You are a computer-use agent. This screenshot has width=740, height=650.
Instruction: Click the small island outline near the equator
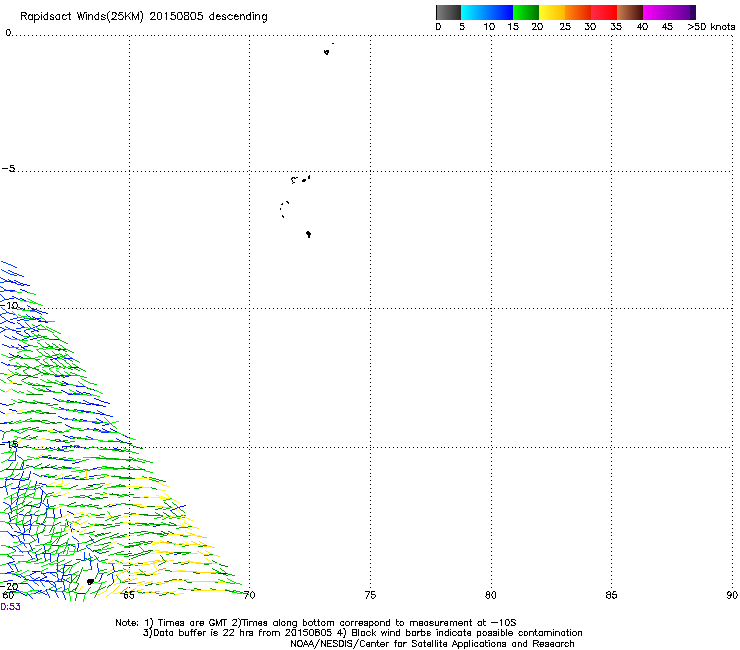pos(327,52)
